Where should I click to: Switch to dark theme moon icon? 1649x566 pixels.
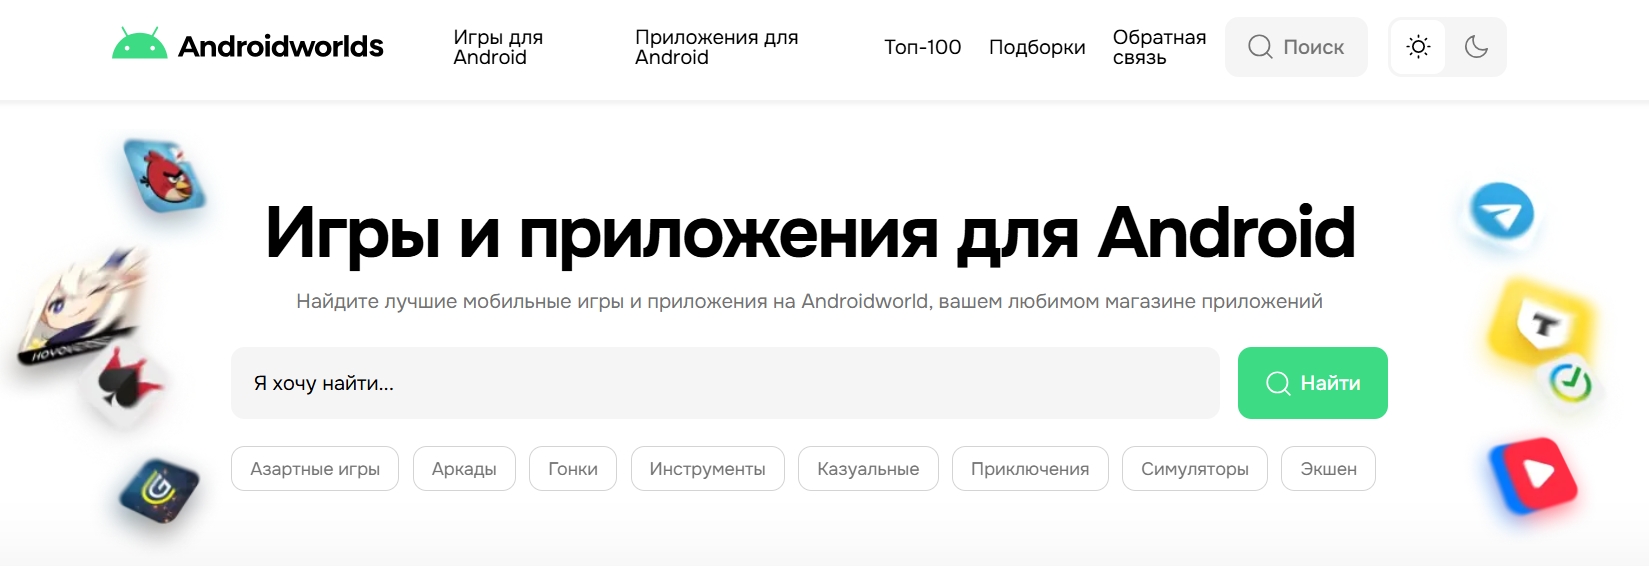coord(1476,47)
